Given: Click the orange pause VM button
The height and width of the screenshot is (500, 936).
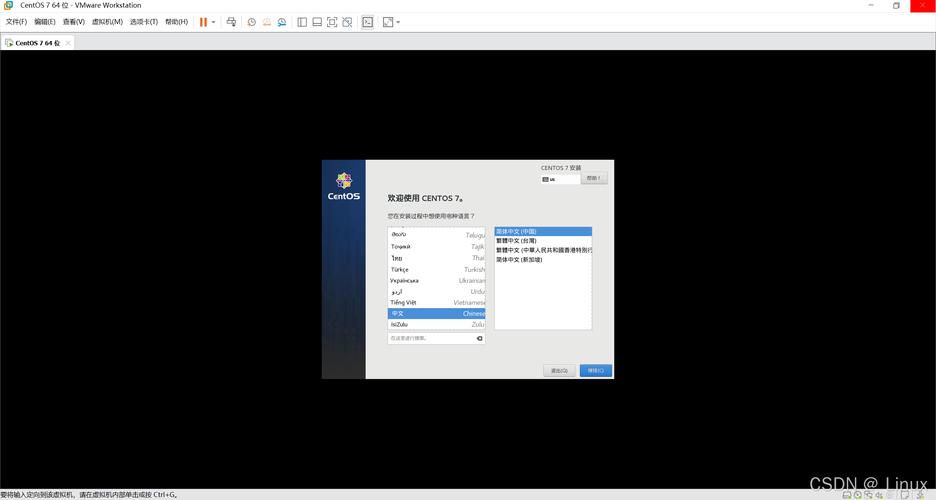Looking at the screenshot, I should (x=203, y=21).
